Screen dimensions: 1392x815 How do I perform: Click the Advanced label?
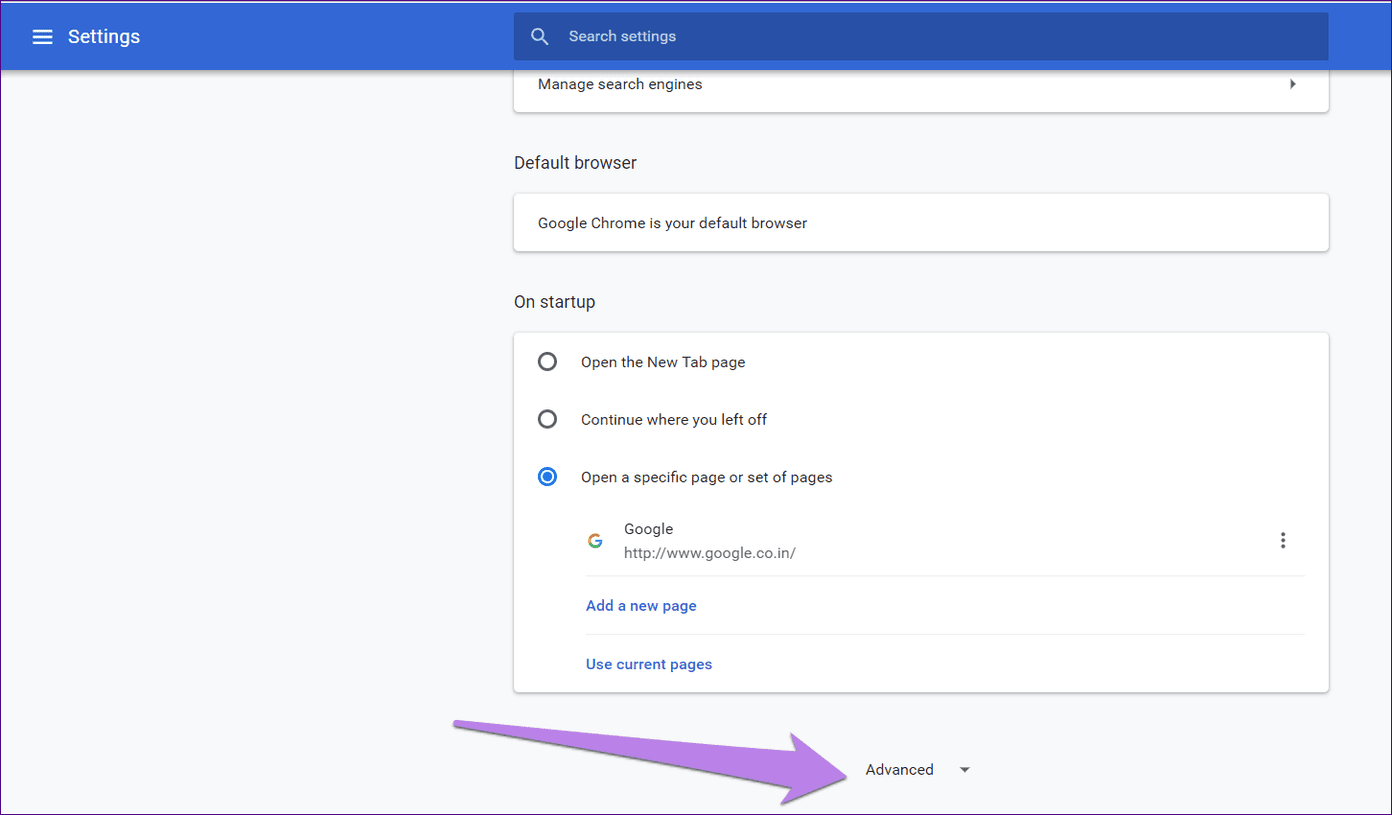[900, 770]
